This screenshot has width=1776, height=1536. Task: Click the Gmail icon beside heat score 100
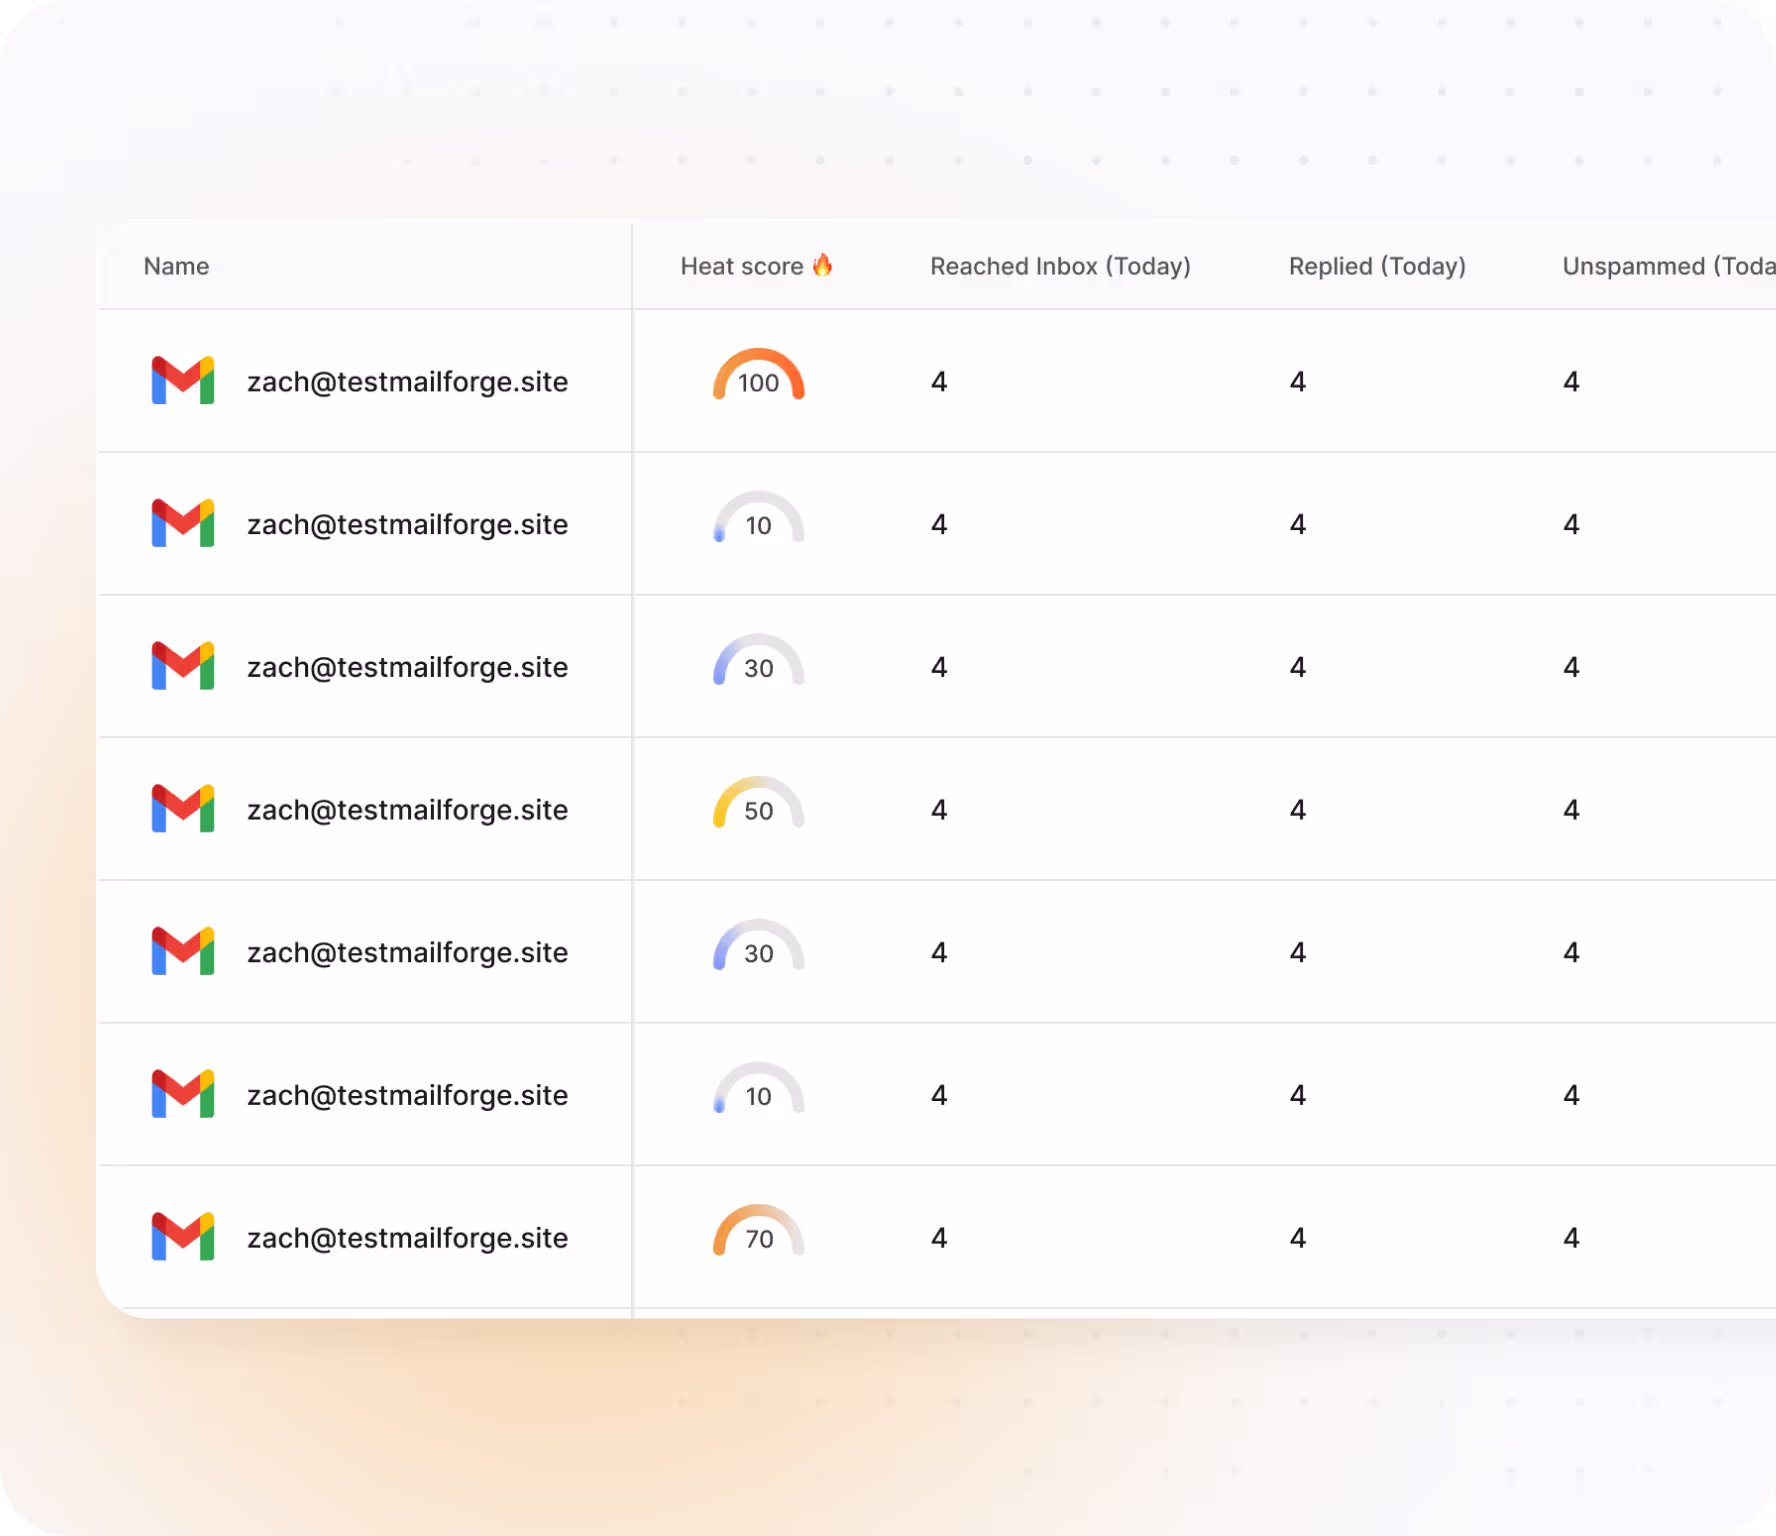(182, 380)
